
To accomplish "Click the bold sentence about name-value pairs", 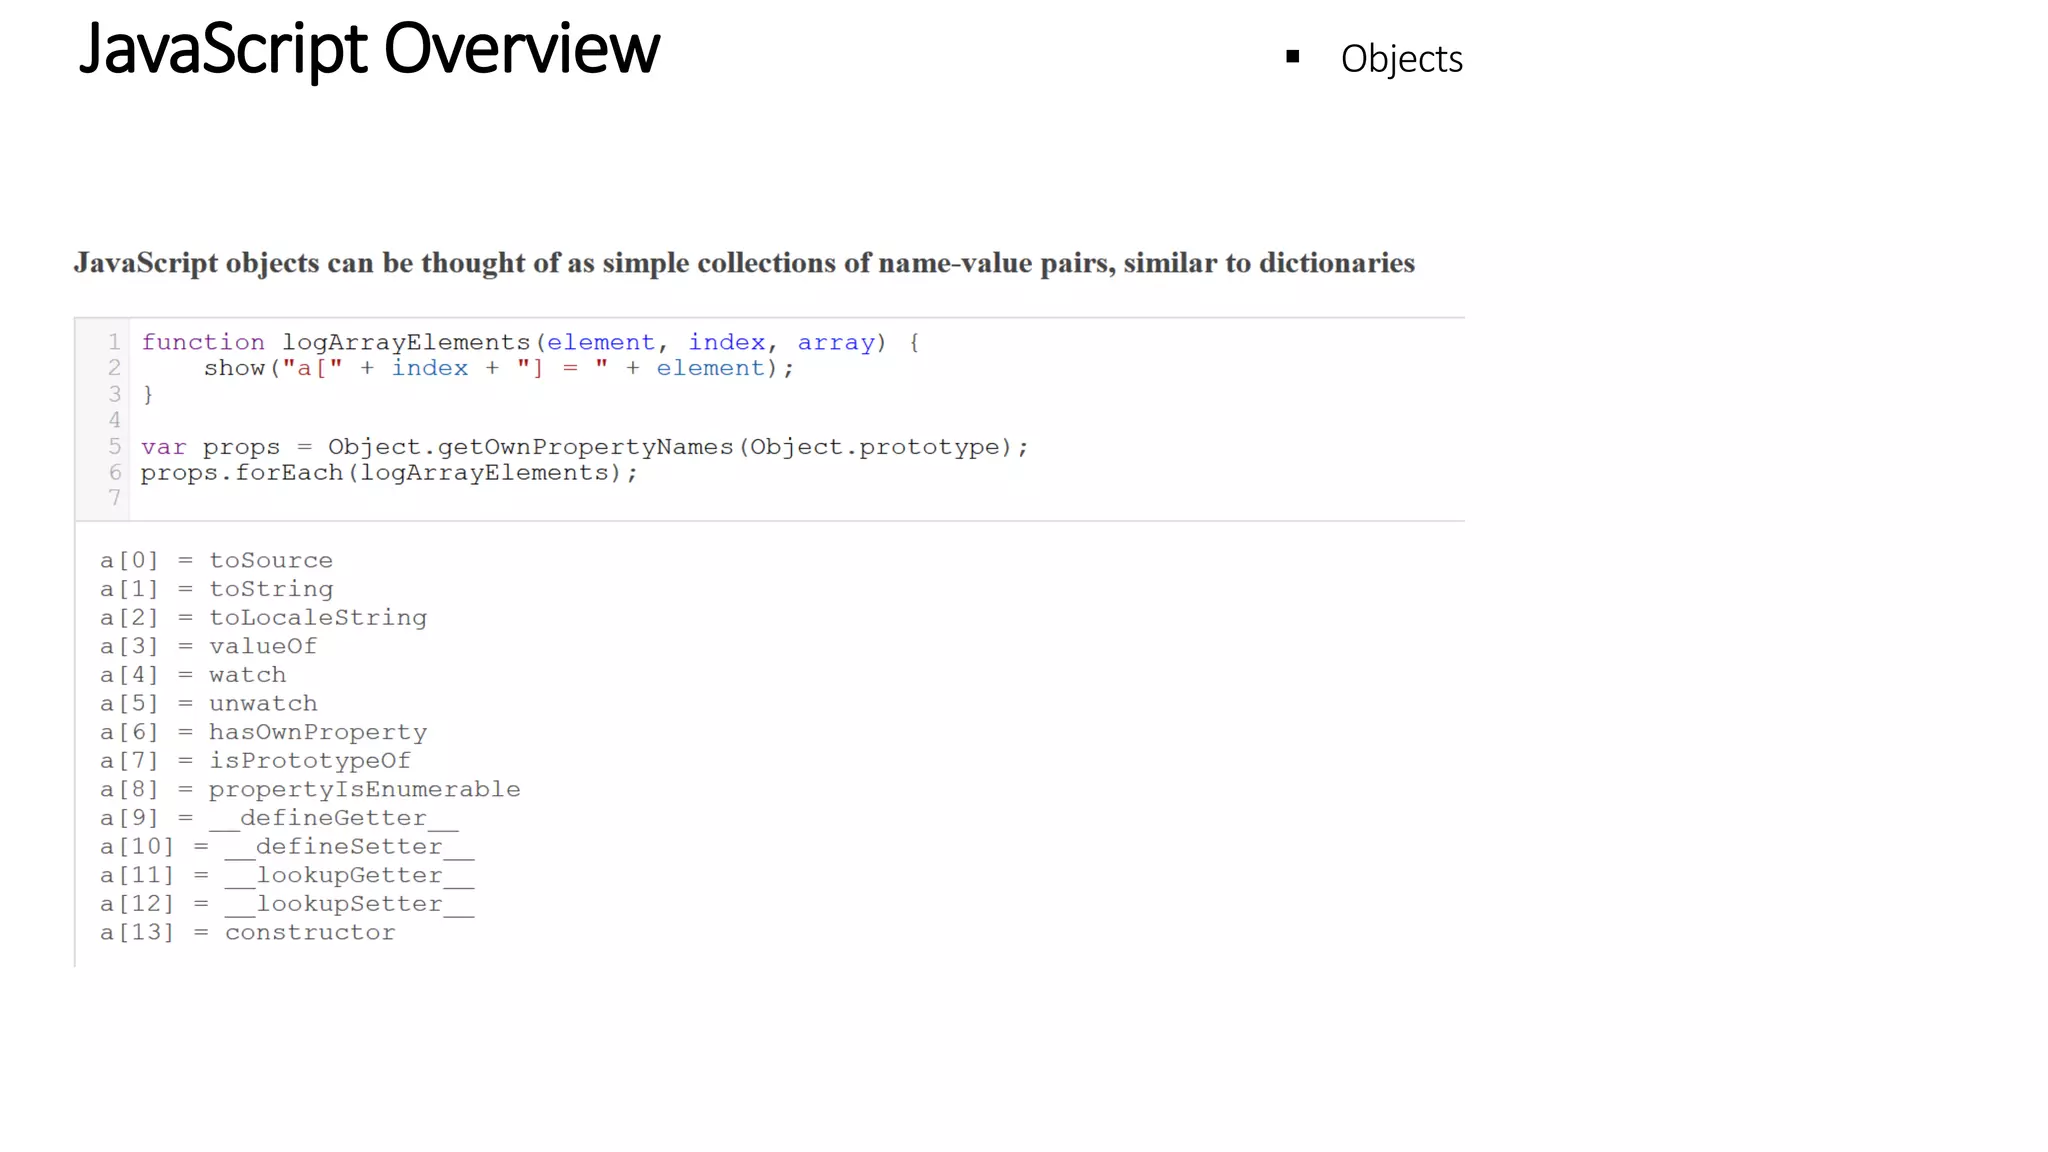I will tap(744, 263).
